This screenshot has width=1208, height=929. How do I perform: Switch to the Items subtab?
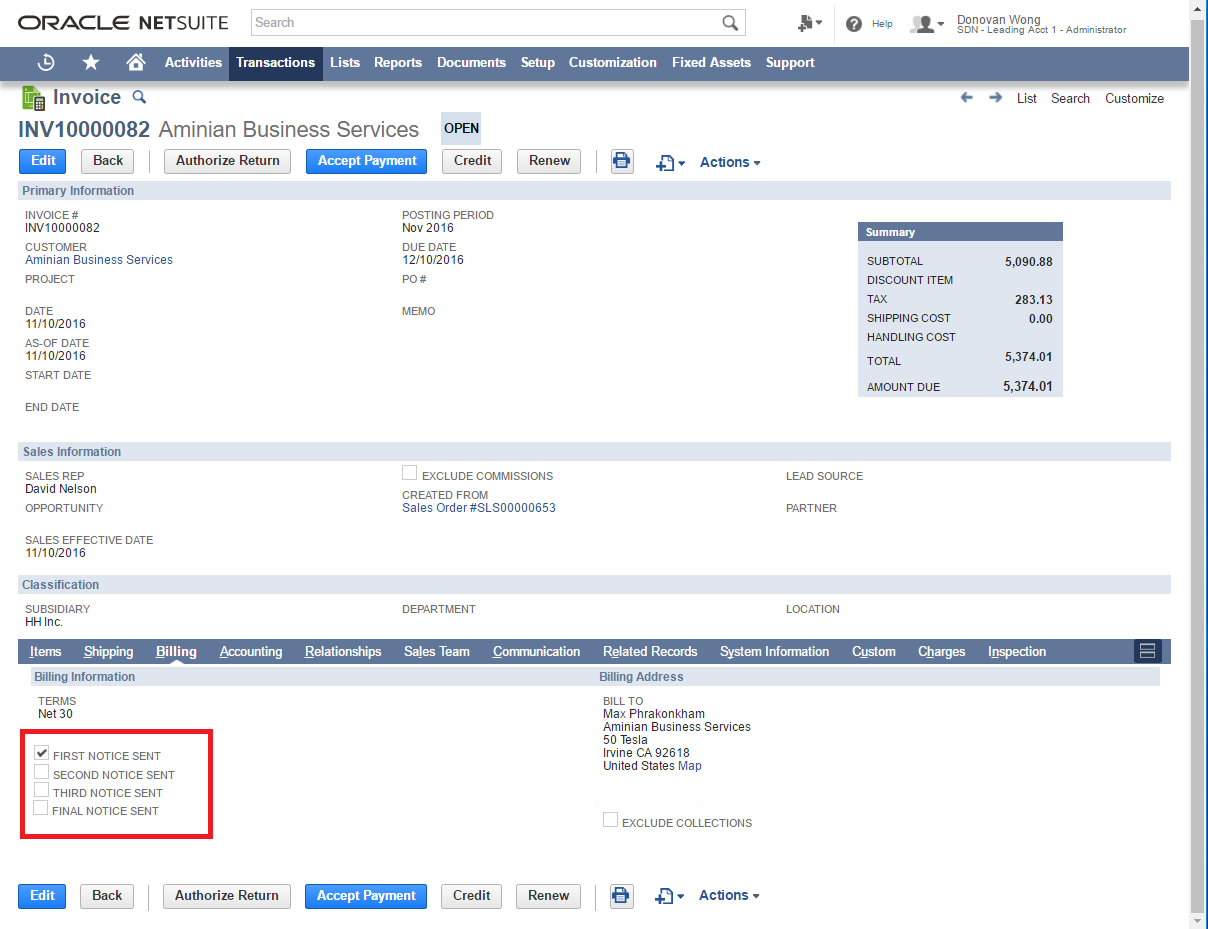tap(45, 651)
